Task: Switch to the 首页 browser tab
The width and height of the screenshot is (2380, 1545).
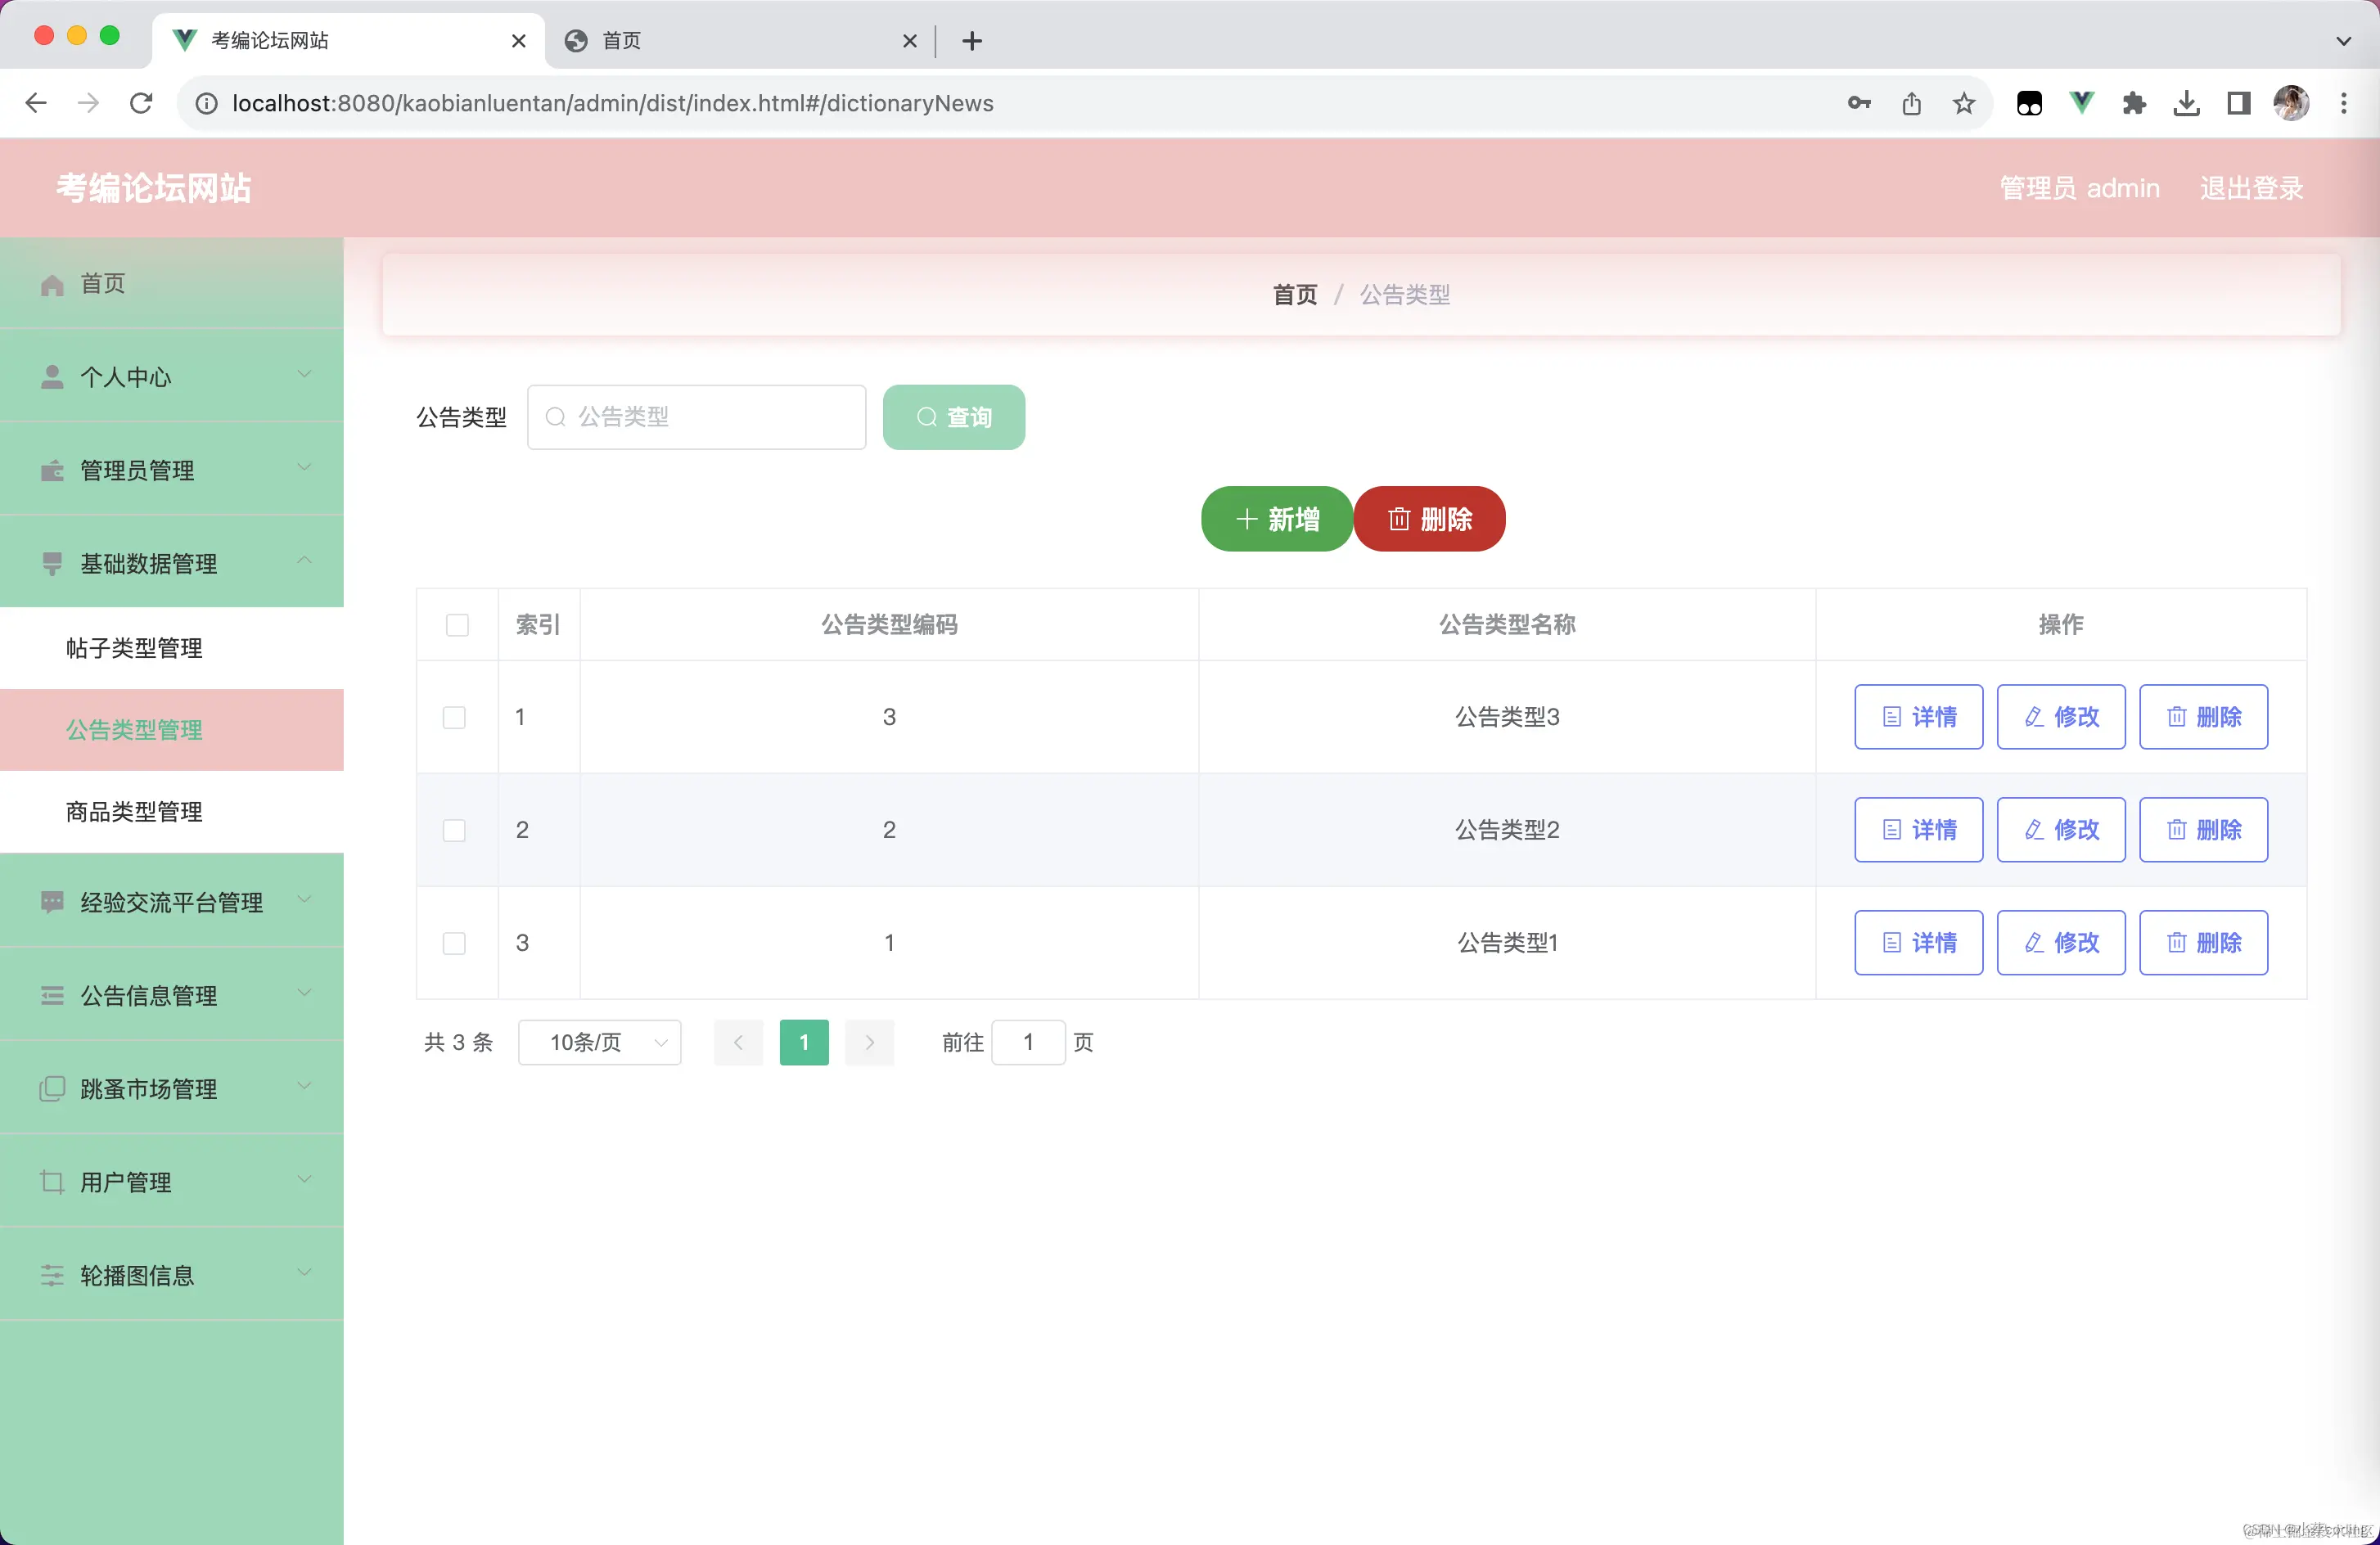Action: pyautogui.click(x=620, y=41)
